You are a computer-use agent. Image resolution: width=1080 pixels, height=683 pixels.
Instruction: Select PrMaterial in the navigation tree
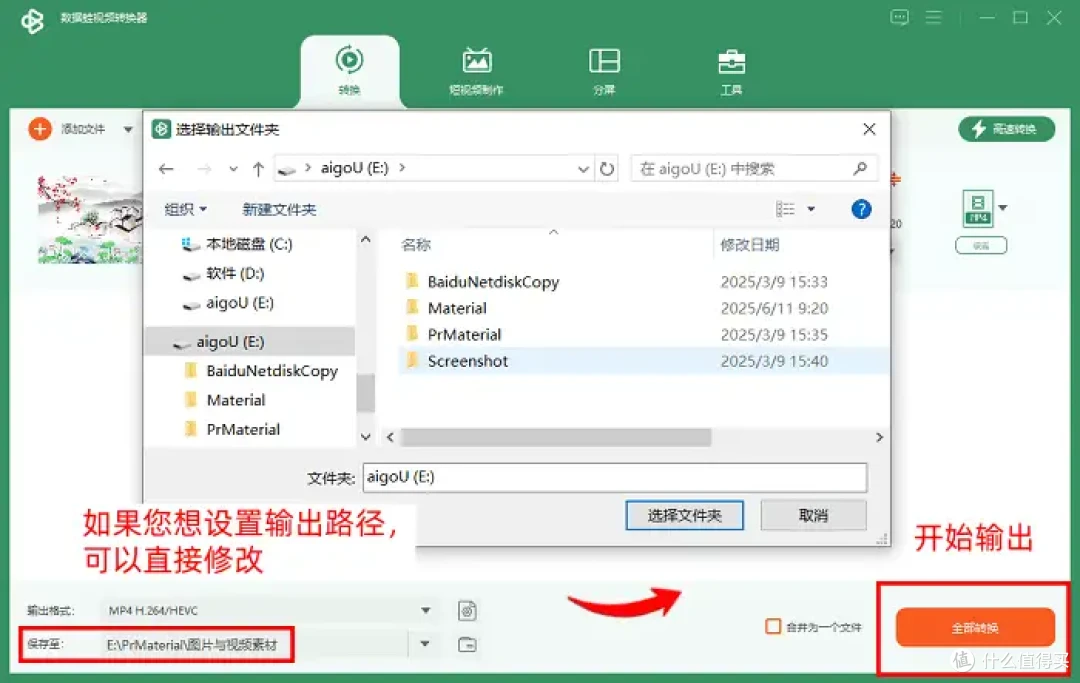tap(243, 430)
